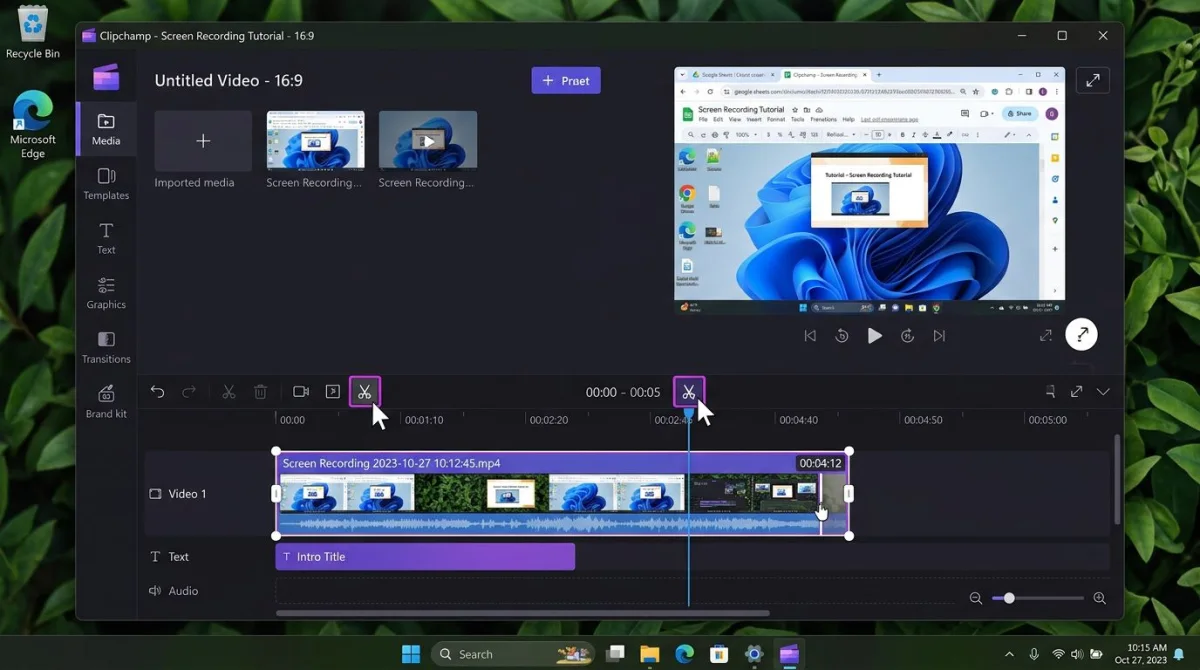Open the Windows Start menu
The width and height of the screenshot is (1200, 670).
pos(411,654)
